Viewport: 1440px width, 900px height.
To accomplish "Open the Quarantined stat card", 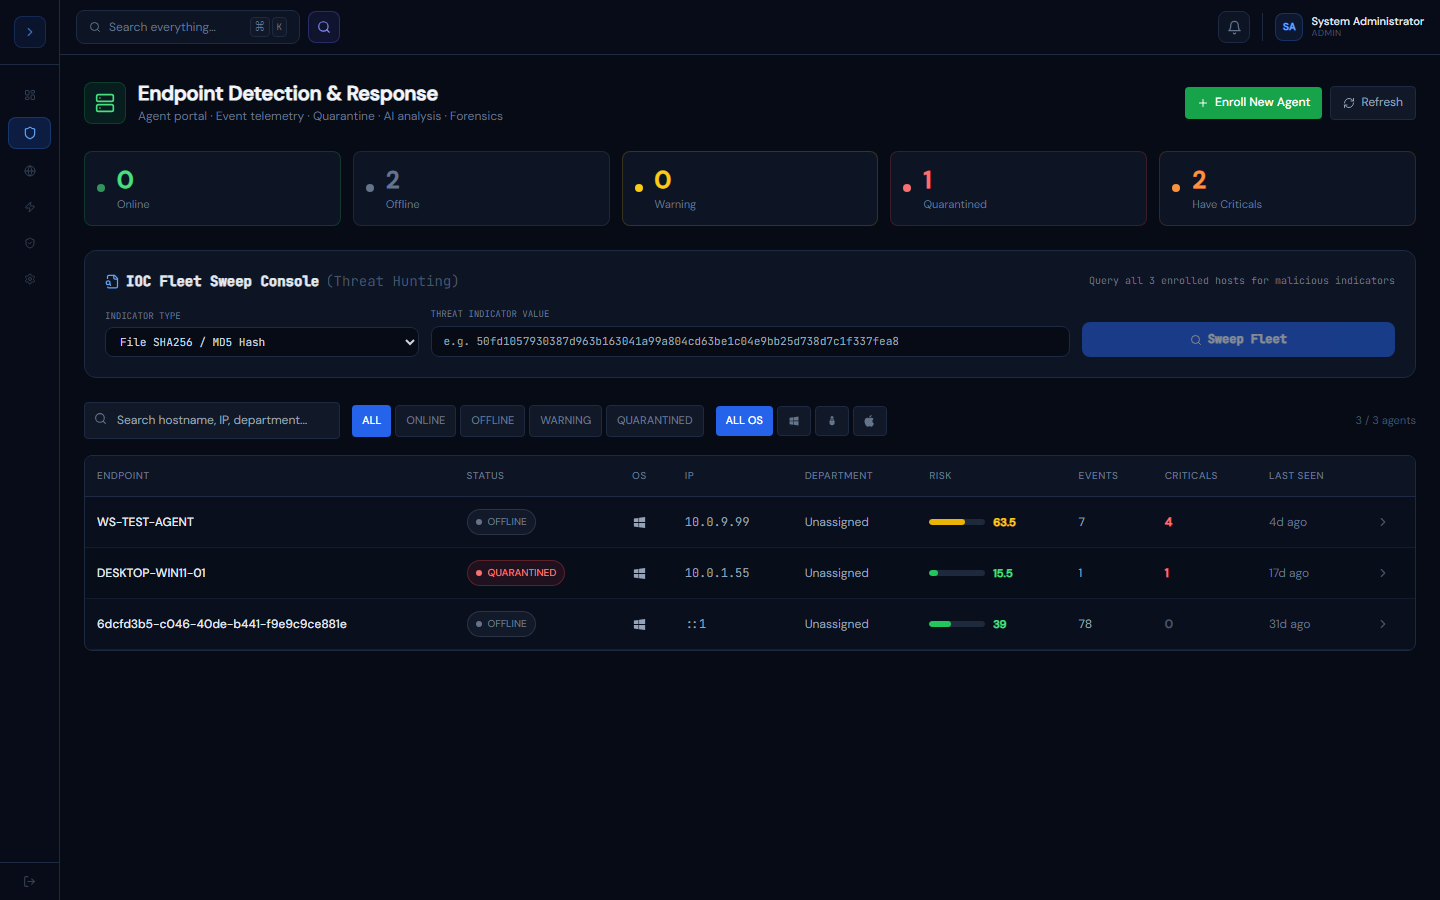I will click(x=1018, y=188).
